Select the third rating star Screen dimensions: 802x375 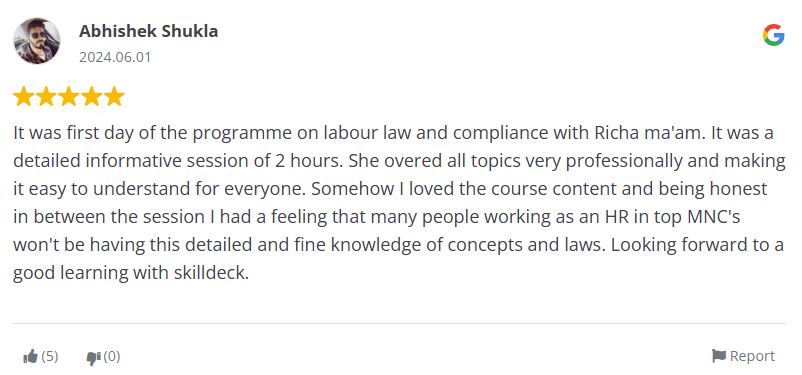(68, 96)
